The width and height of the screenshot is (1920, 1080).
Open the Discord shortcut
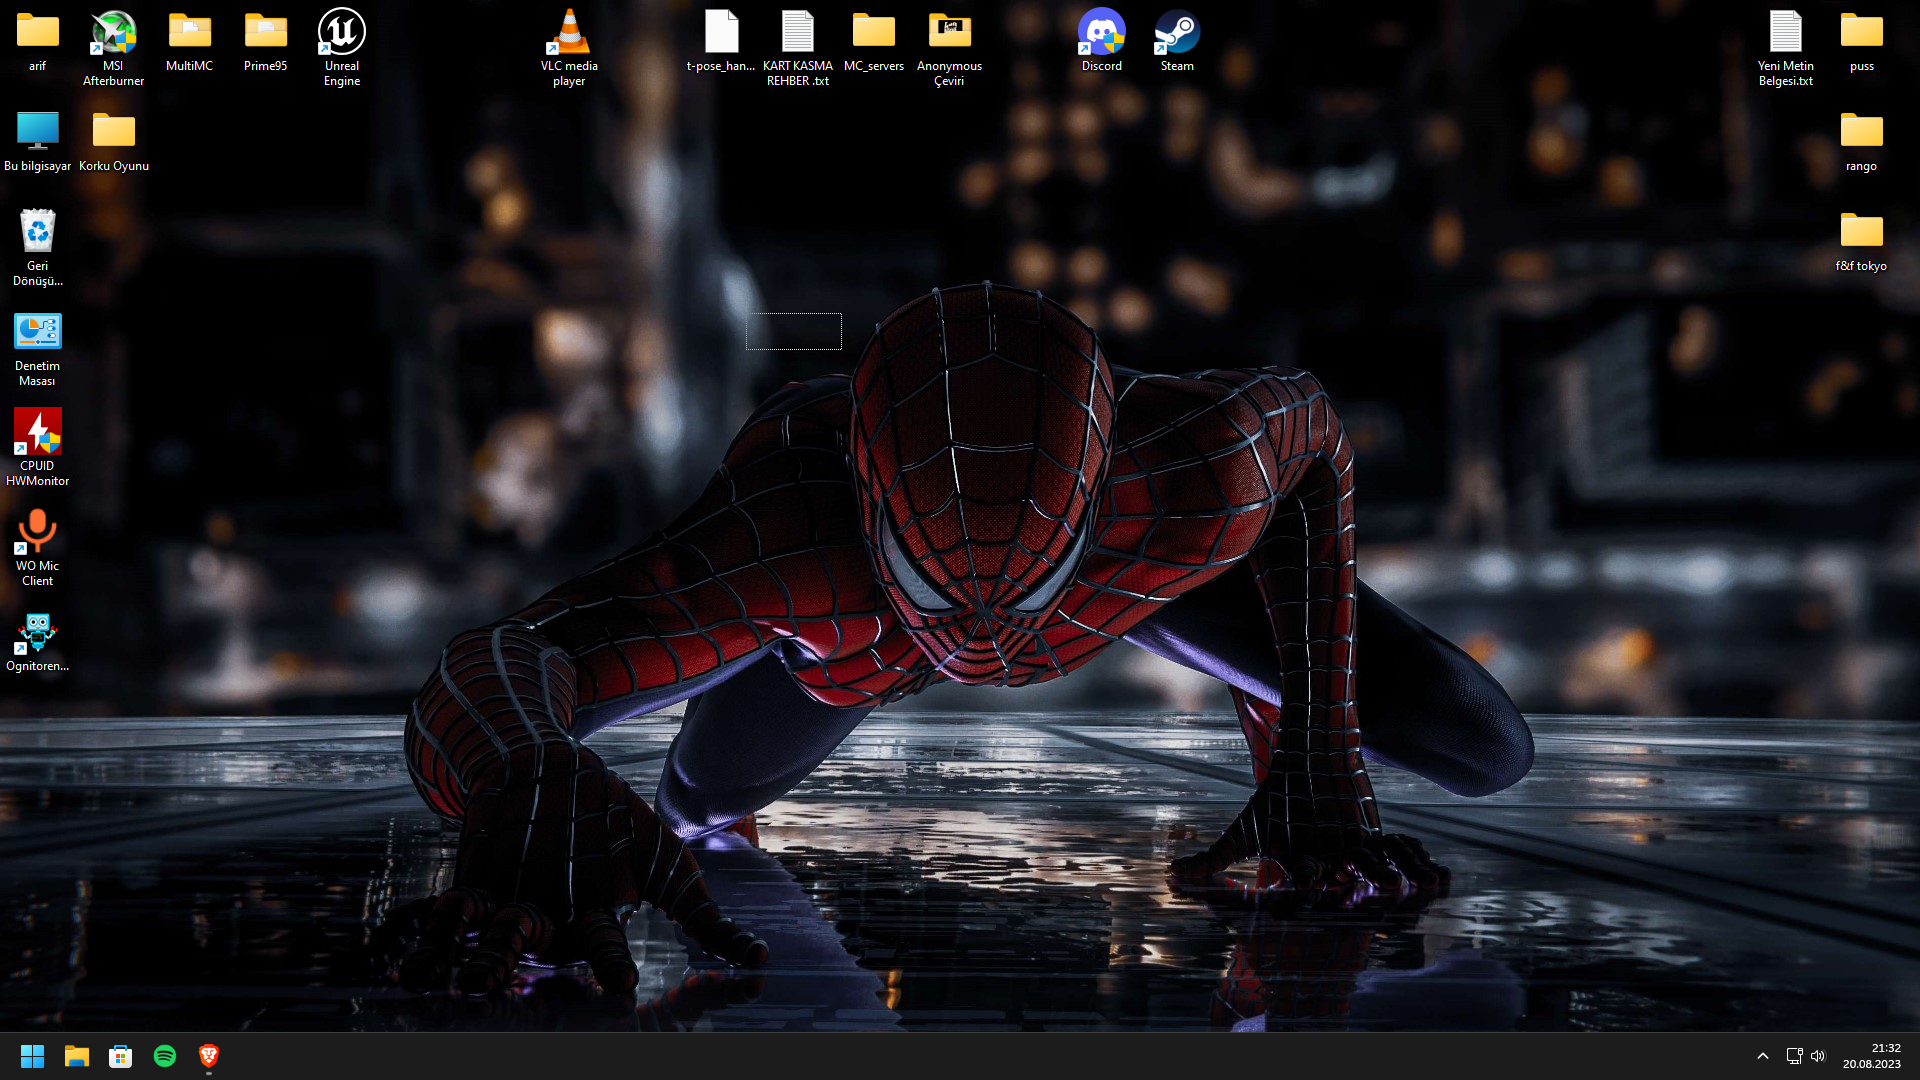(x=1101, y=32)
